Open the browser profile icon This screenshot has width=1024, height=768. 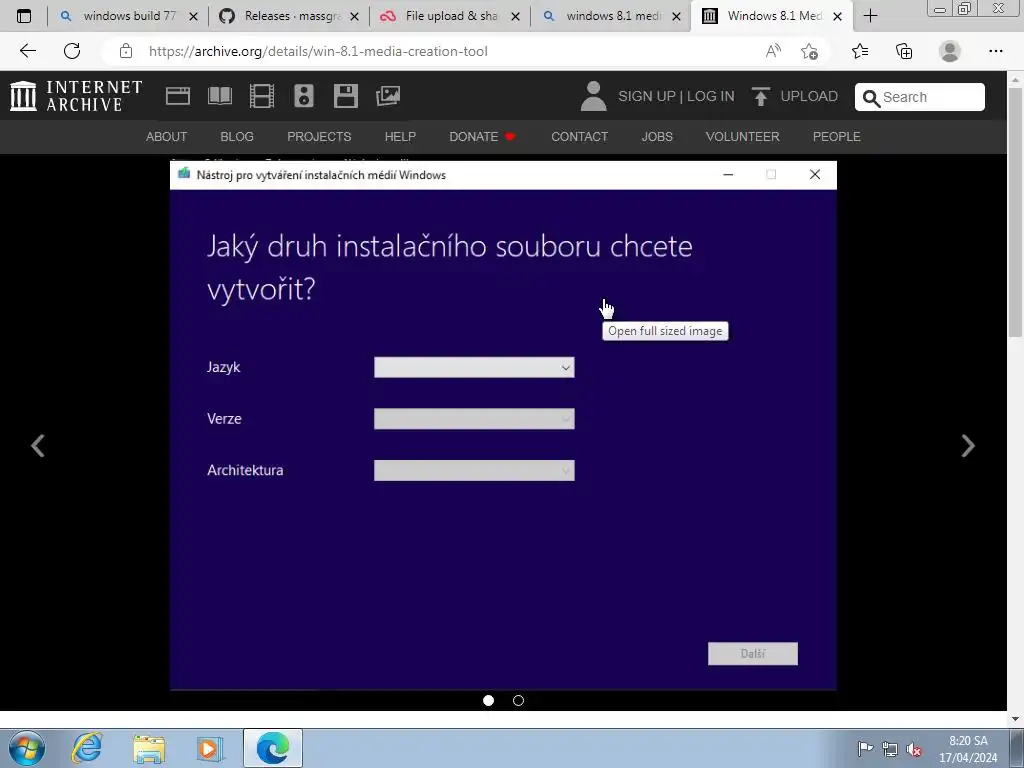pos(950,51)
